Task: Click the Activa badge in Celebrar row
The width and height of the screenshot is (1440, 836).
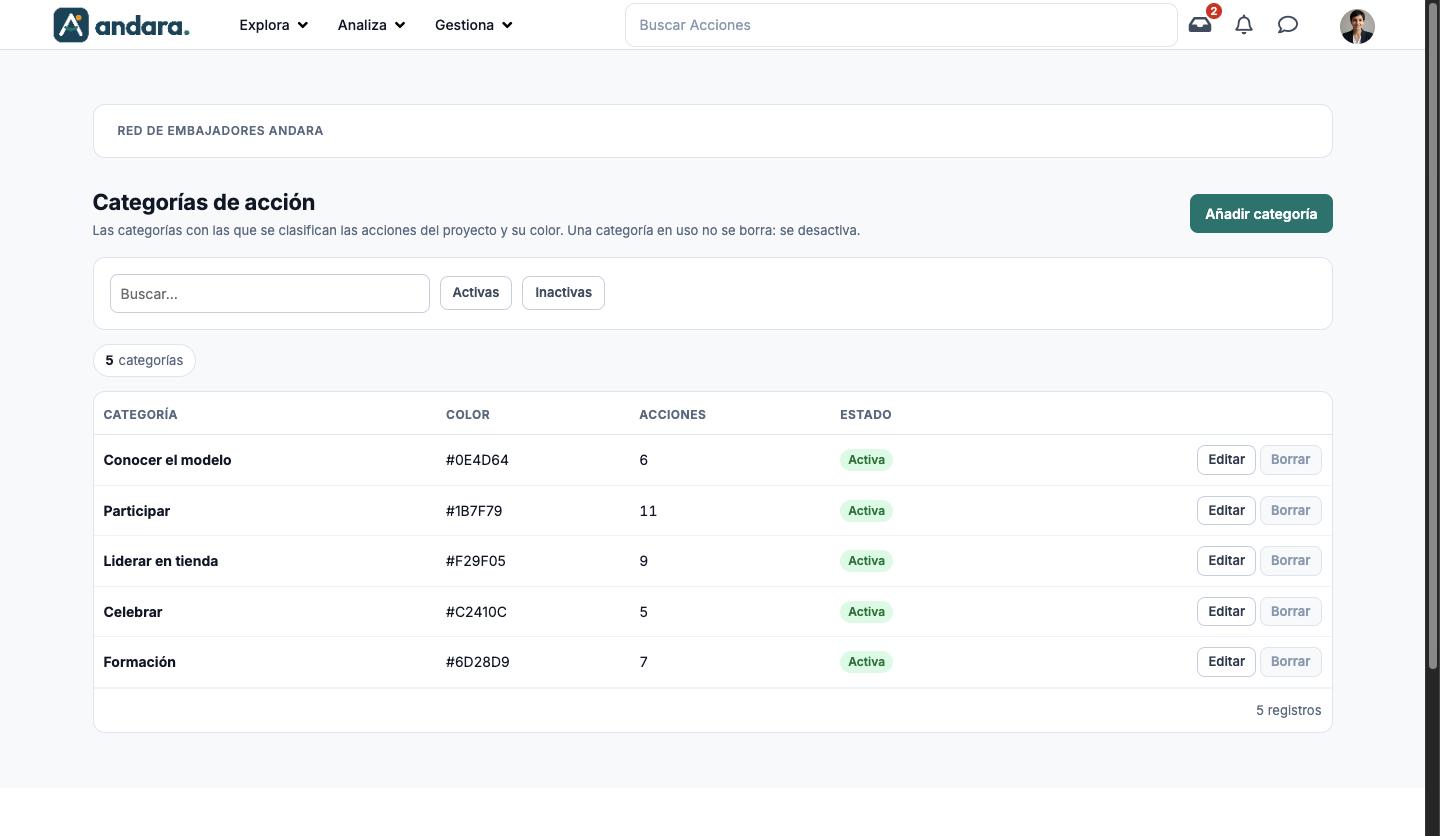Action: [866, 612]
